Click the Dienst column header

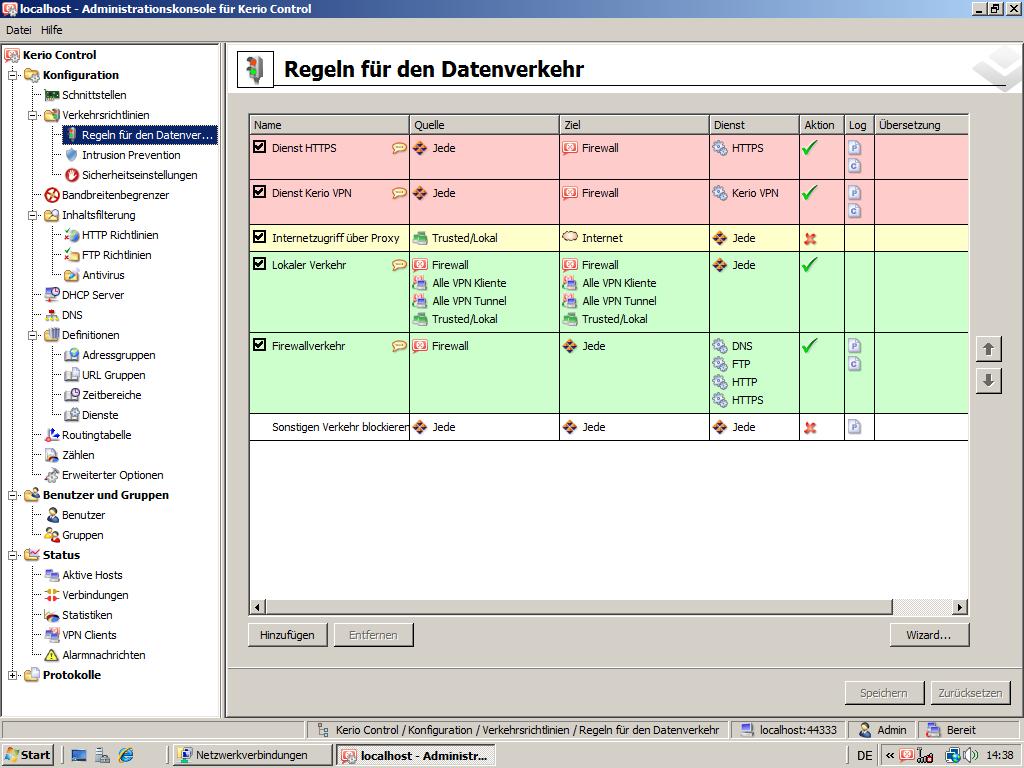(754, 125)
